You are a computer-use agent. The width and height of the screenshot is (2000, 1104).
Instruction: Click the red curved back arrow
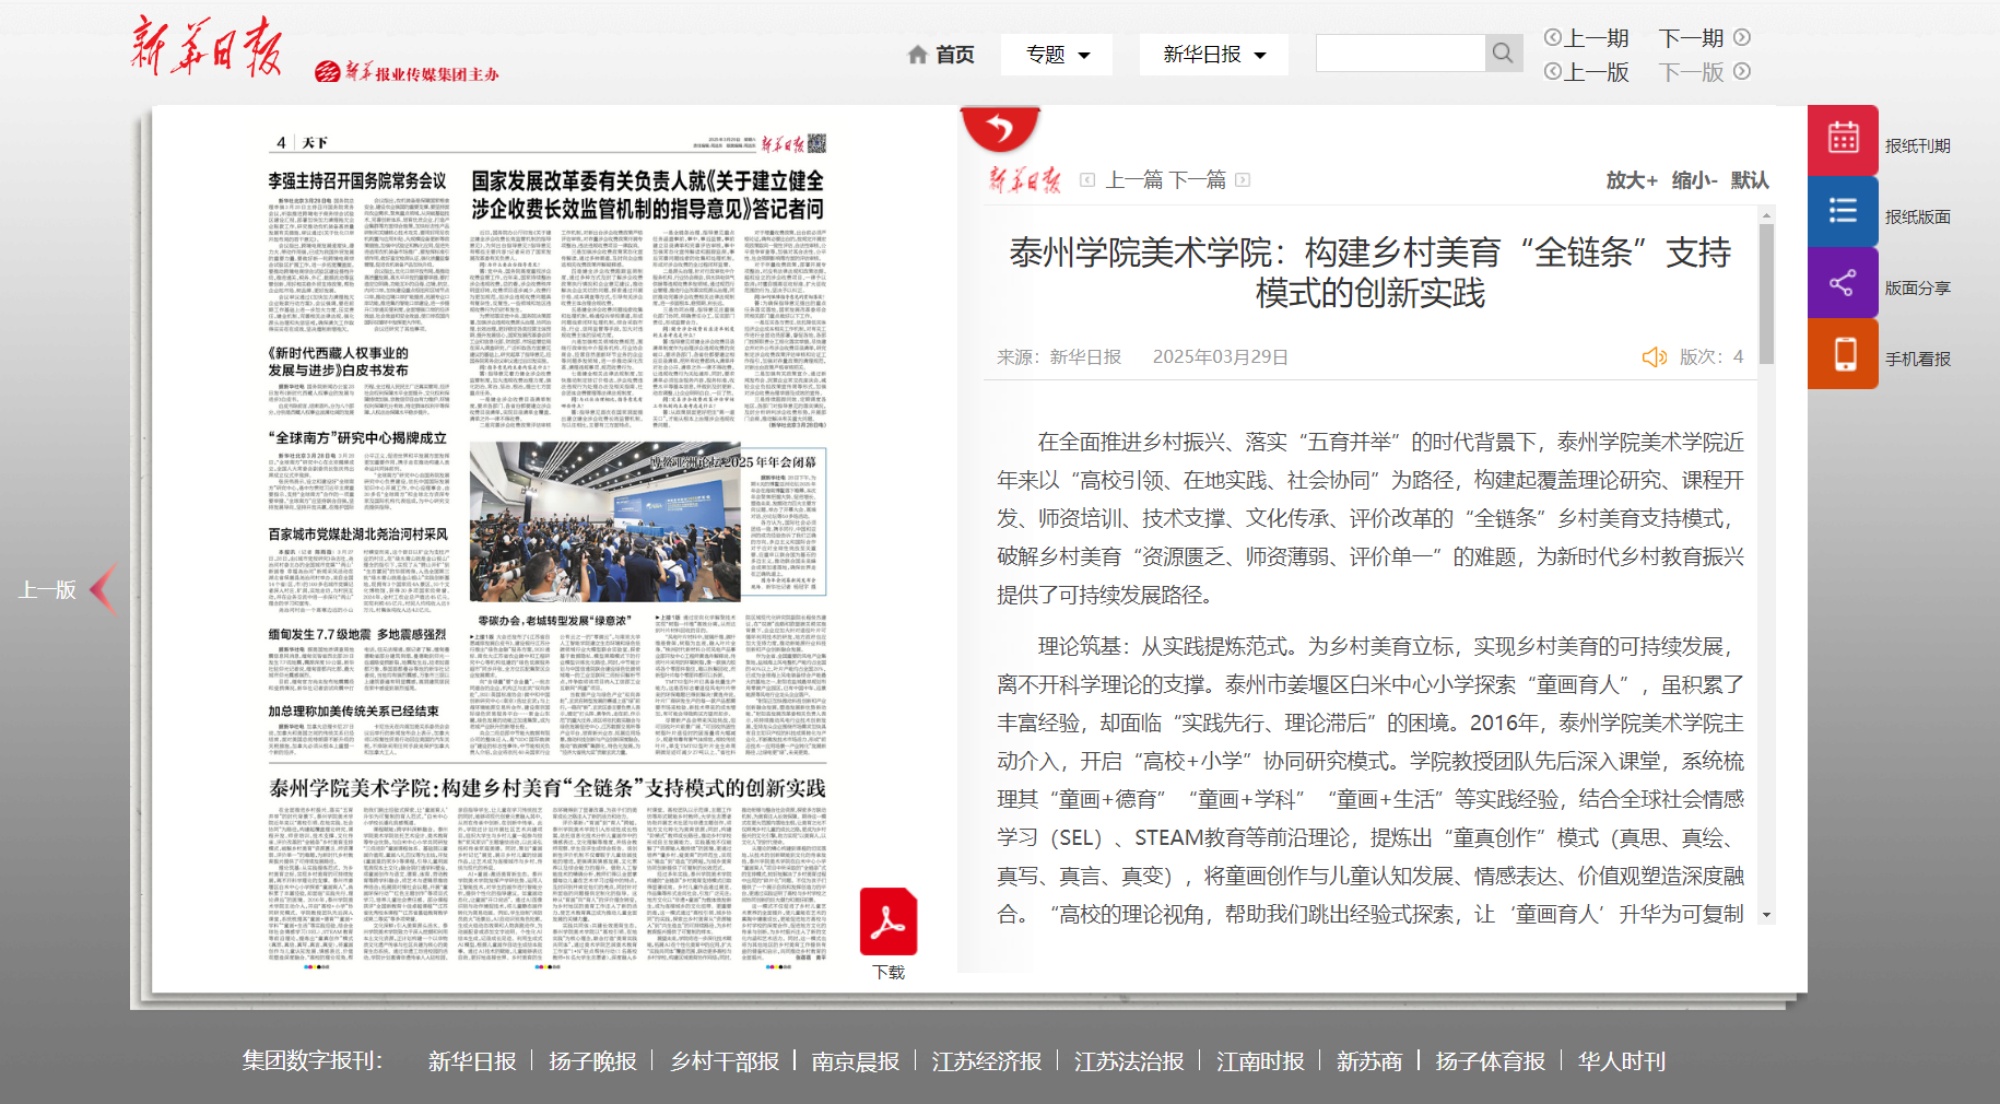(999, 129)
